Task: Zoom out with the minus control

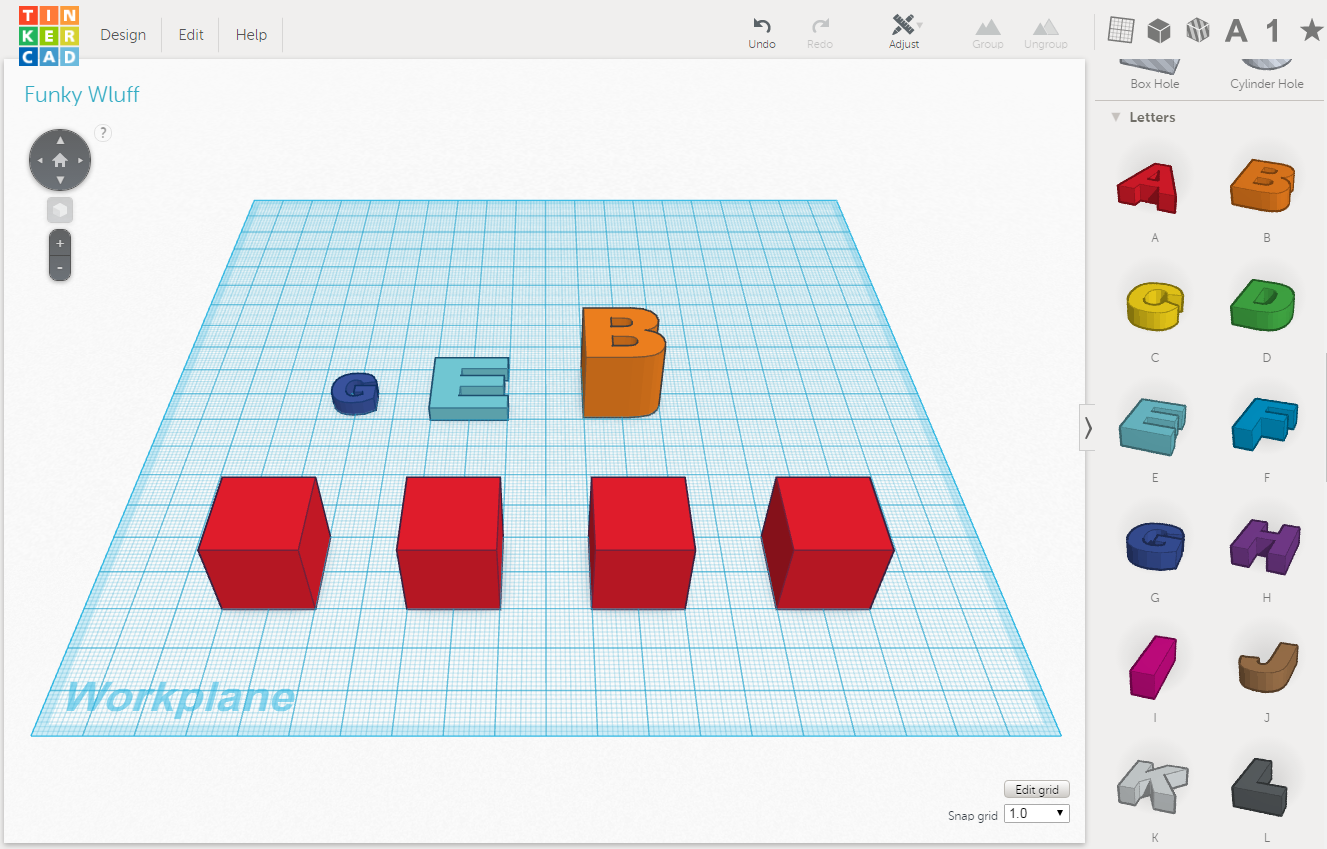Action: (59, 267)
